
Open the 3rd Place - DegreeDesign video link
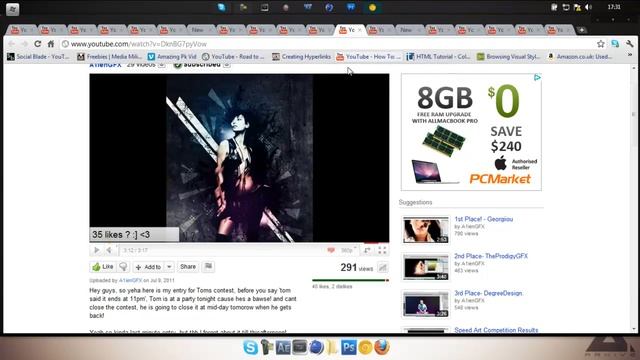(488, 293)
